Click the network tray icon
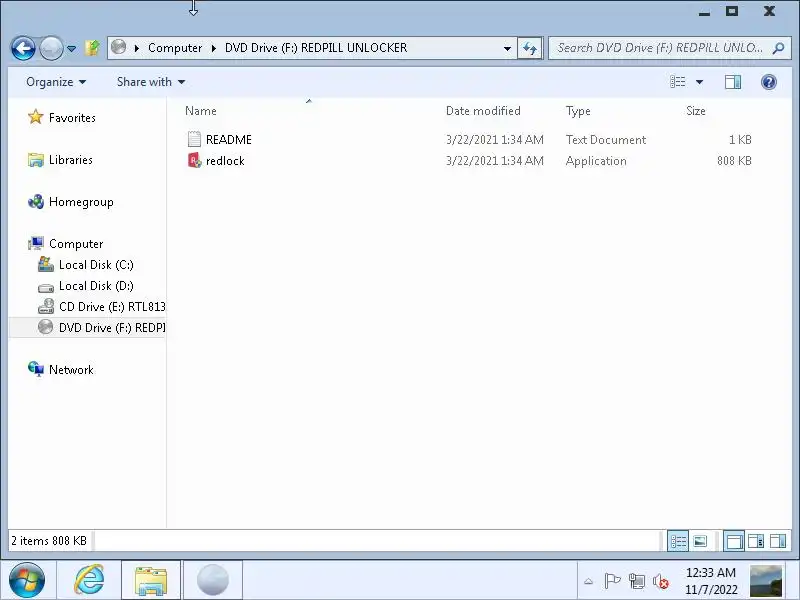This screenshot has width=800, height=600. 637,581
